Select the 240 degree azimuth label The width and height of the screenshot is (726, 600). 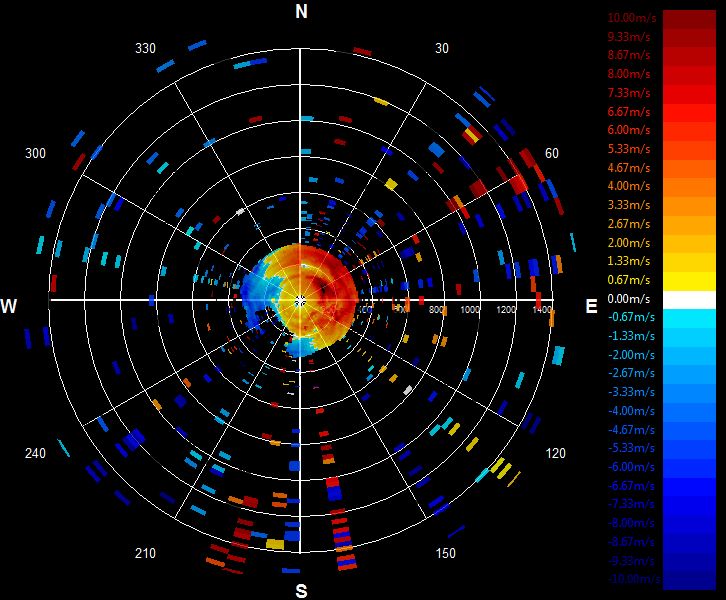coord(35,453)
